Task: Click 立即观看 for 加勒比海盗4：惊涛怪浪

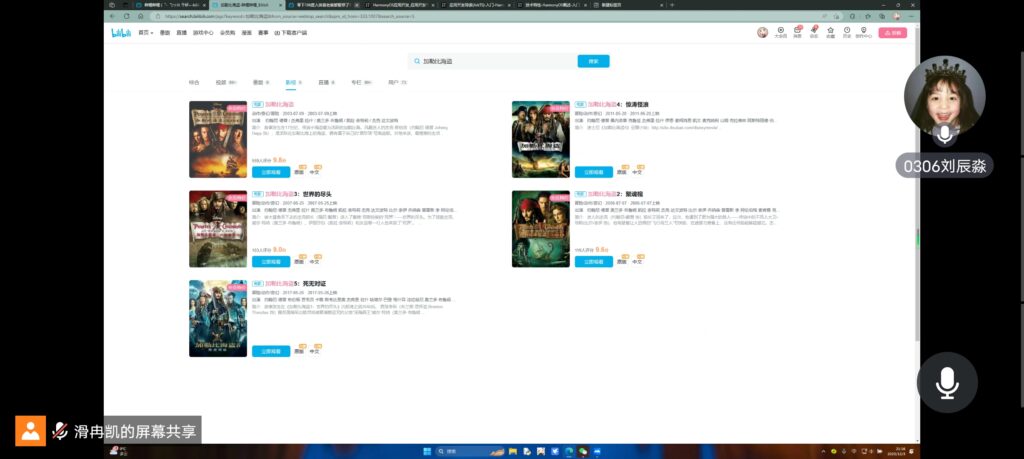Action: tap(594, 172)
